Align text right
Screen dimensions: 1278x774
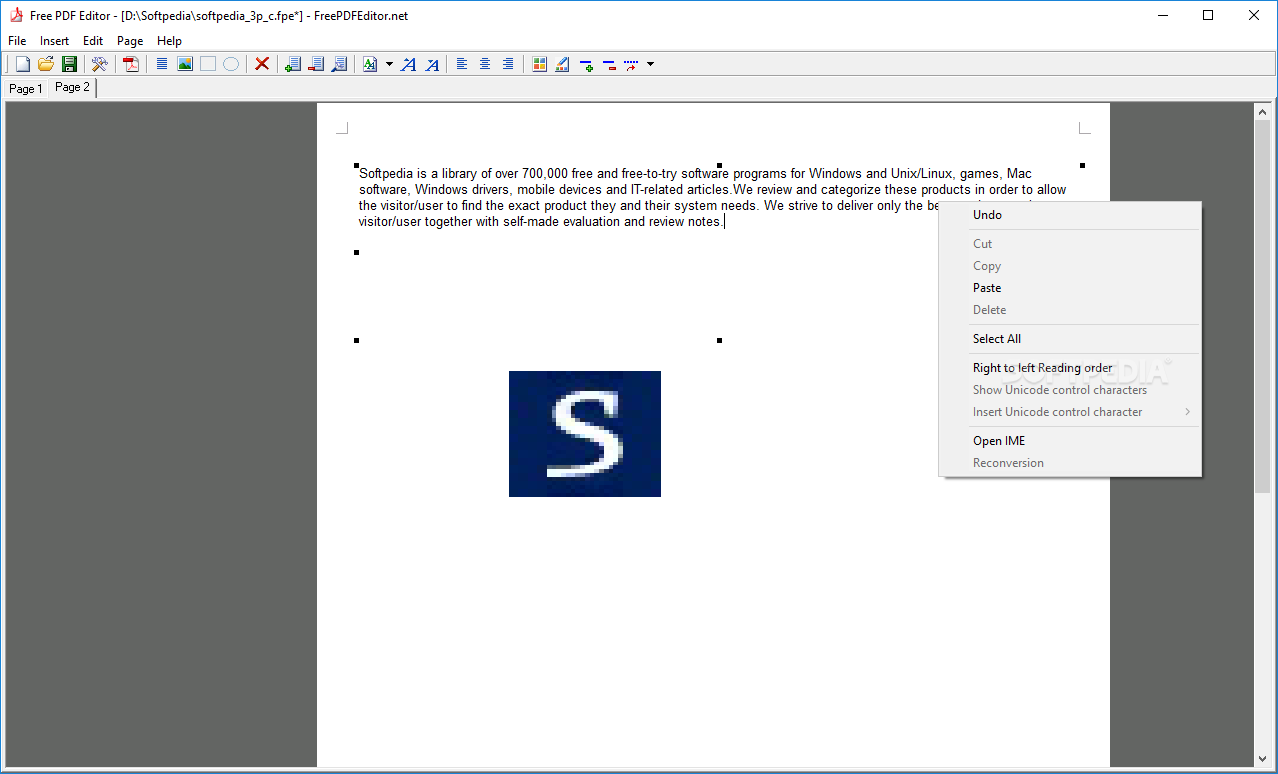click(x=508, y=64)
